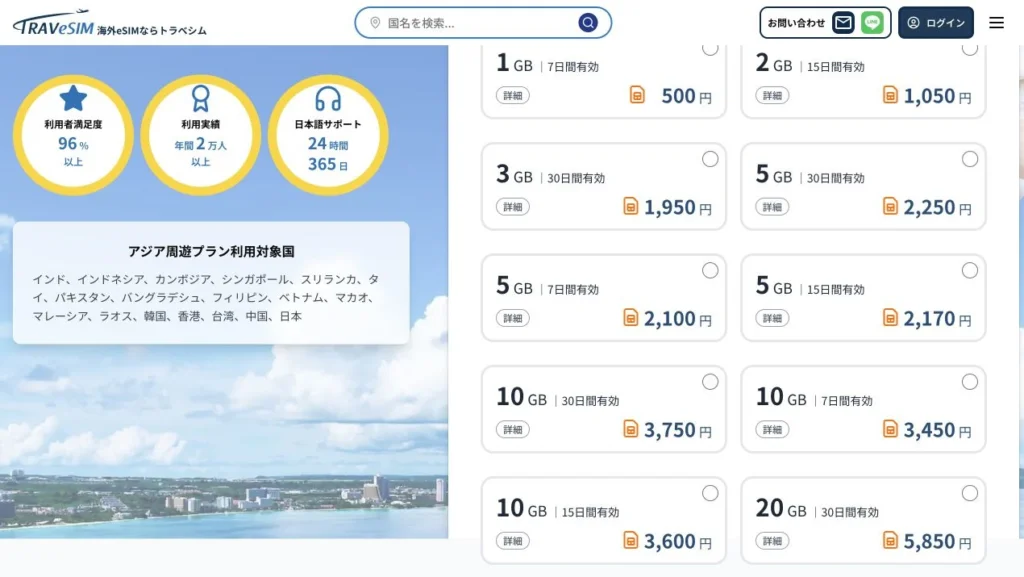
Task: Open 詳細 for the 10GB 3,750円 plan
Action: point(513,430)
